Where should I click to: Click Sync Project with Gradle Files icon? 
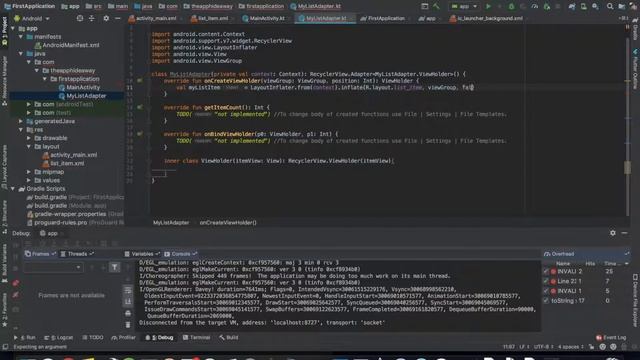click(572, 6)
